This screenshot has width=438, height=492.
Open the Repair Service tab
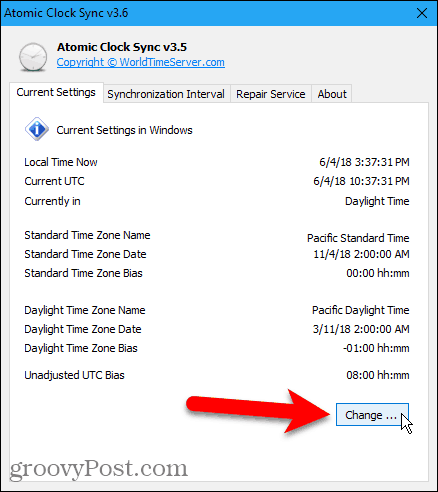271,94
